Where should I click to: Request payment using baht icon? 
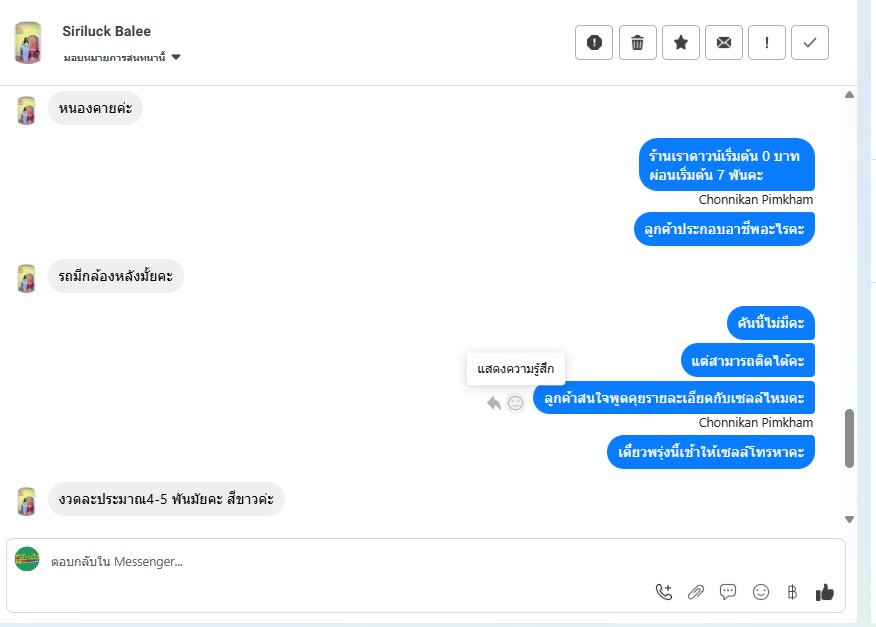[792, 592]
